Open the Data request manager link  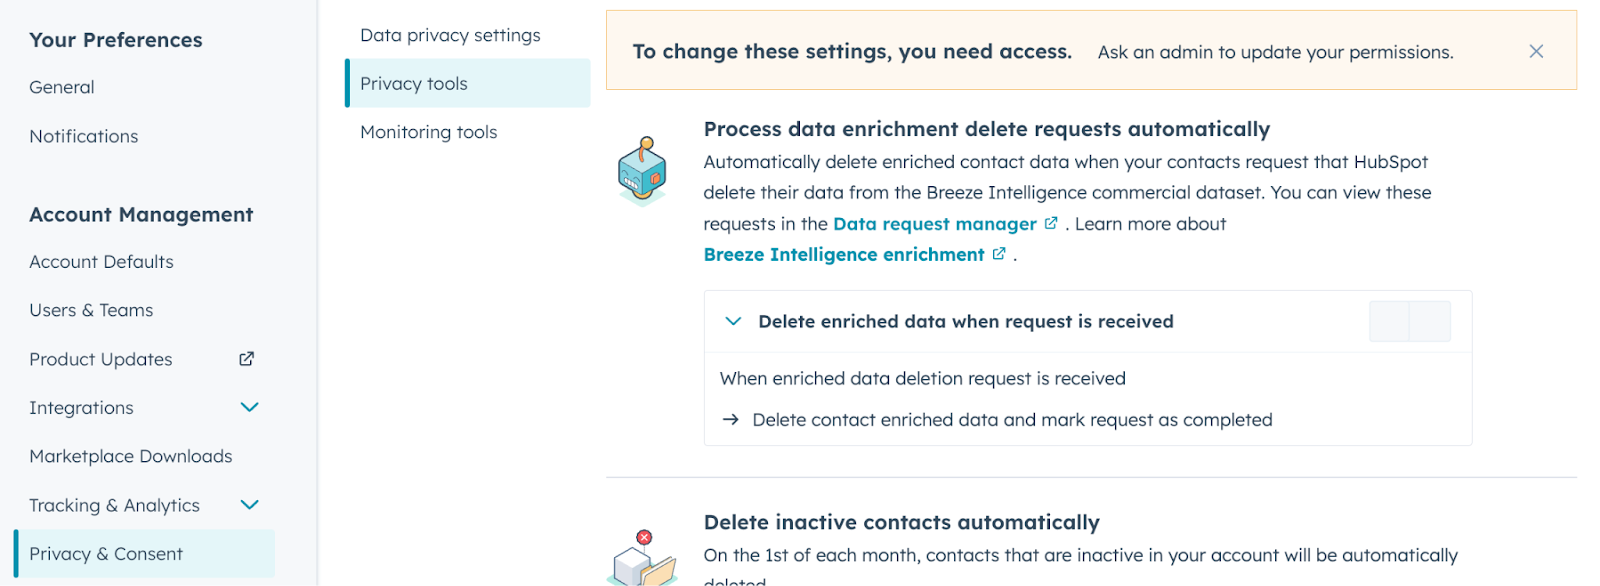point(934,224)
